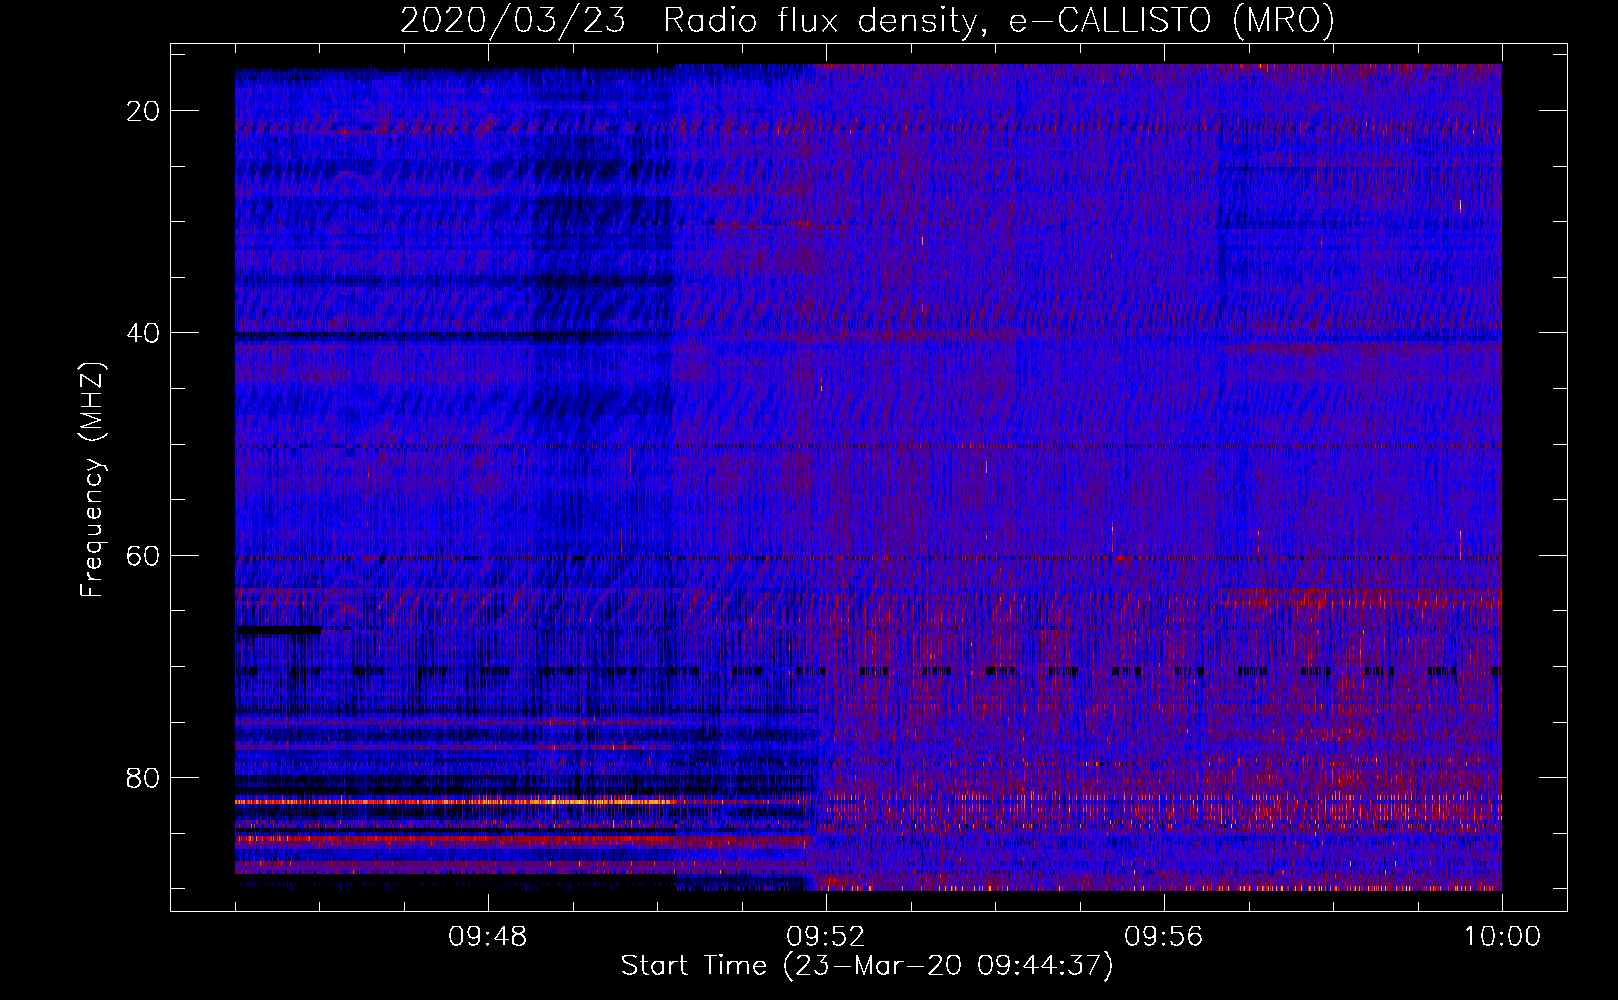Click the 80 frequency tick label

[x=143, y=778]
